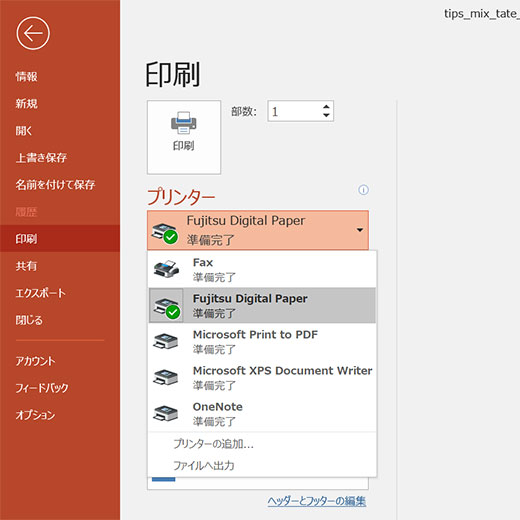Select Fujitsu Digital Paper name in list
The width and height of the screenshot is (520, 520).
(250, 299)
